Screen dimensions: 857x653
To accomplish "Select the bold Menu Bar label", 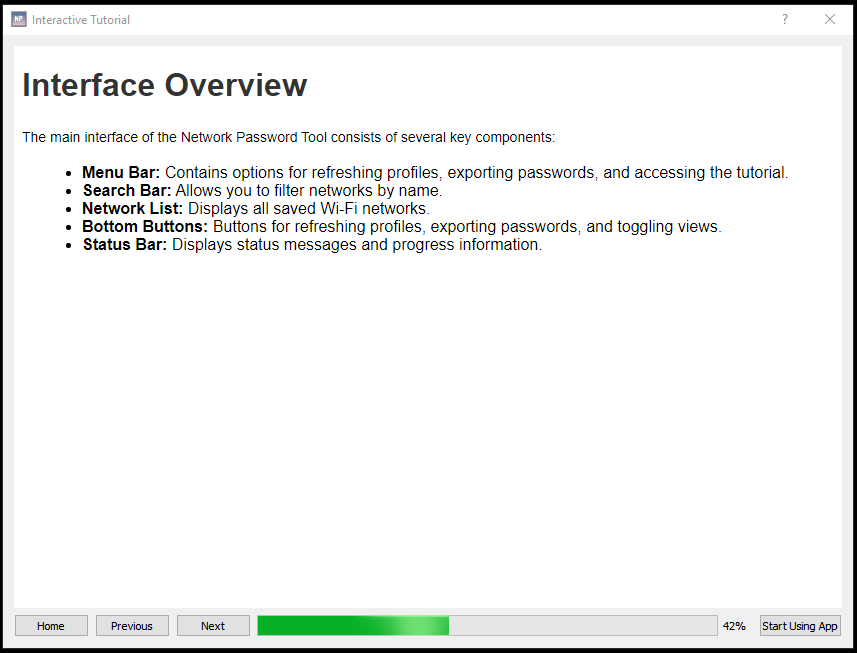I will click(121, 172).
